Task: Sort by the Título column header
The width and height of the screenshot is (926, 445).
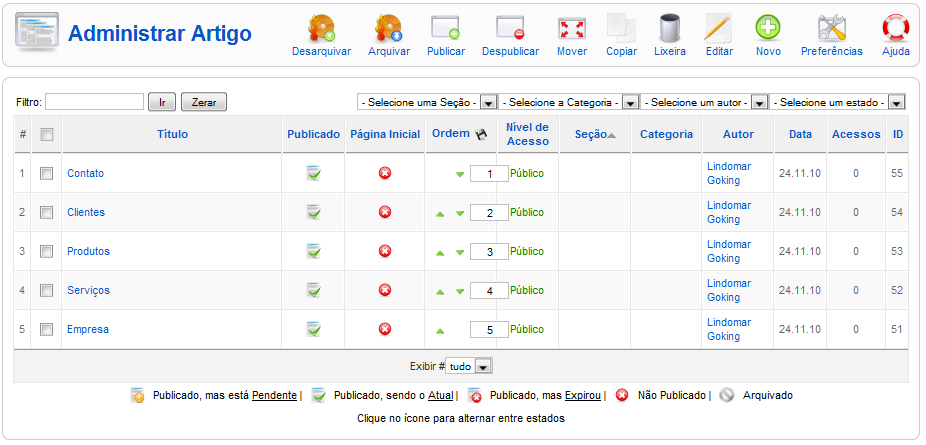Action: click(x=172, y=134)
